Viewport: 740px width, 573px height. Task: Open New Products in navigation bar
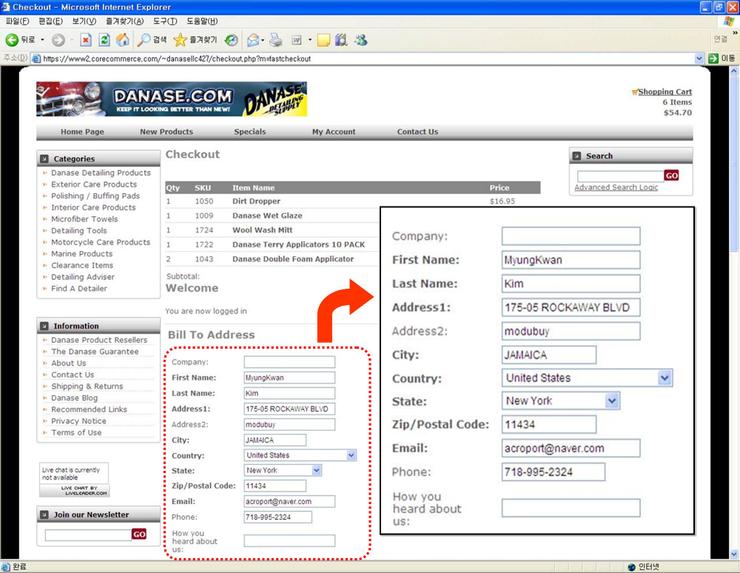coord(167,132)
